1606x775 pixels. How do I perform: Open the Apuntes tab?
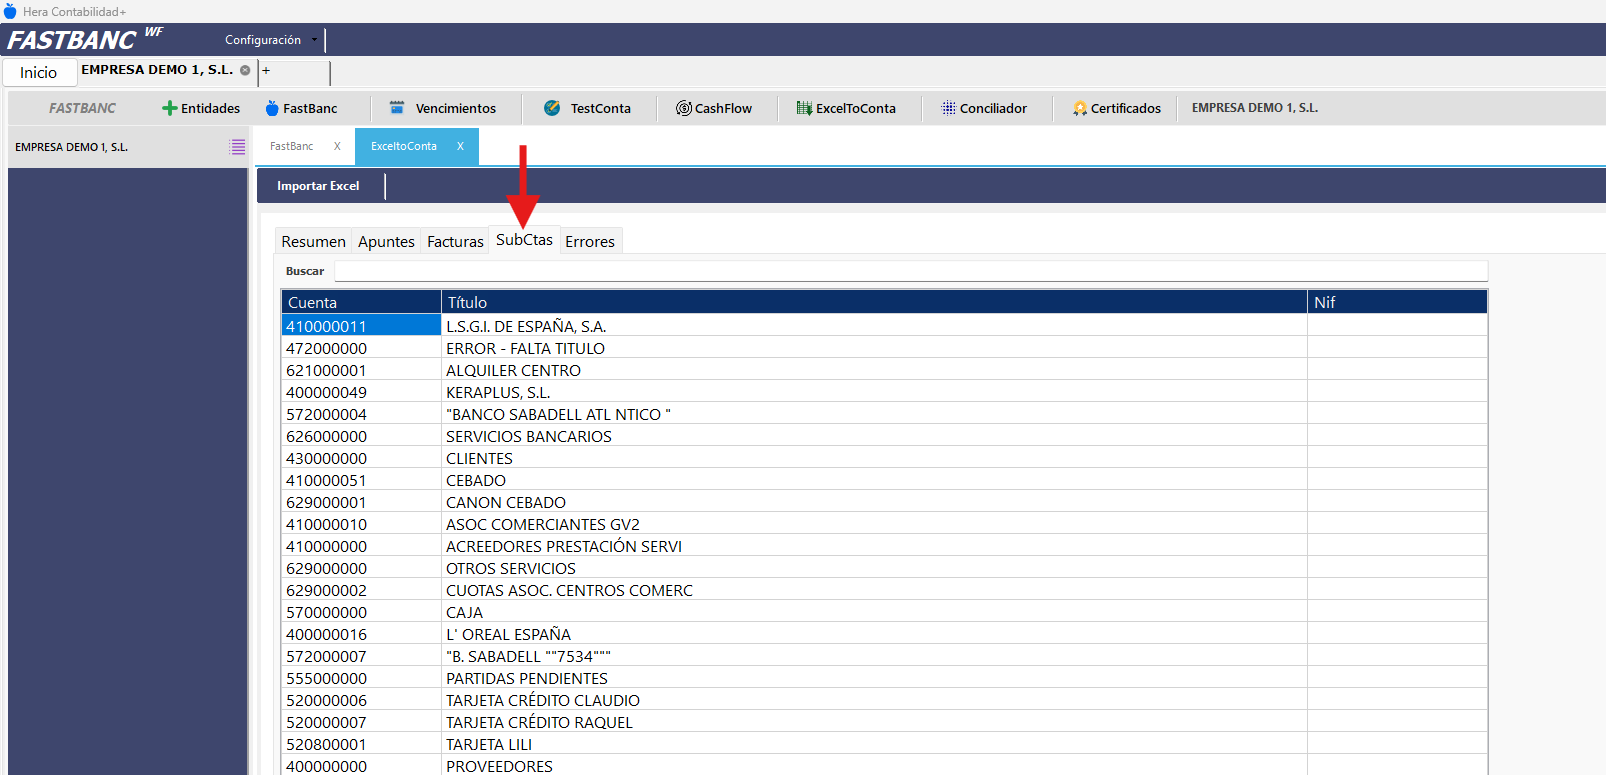point(386,241)
